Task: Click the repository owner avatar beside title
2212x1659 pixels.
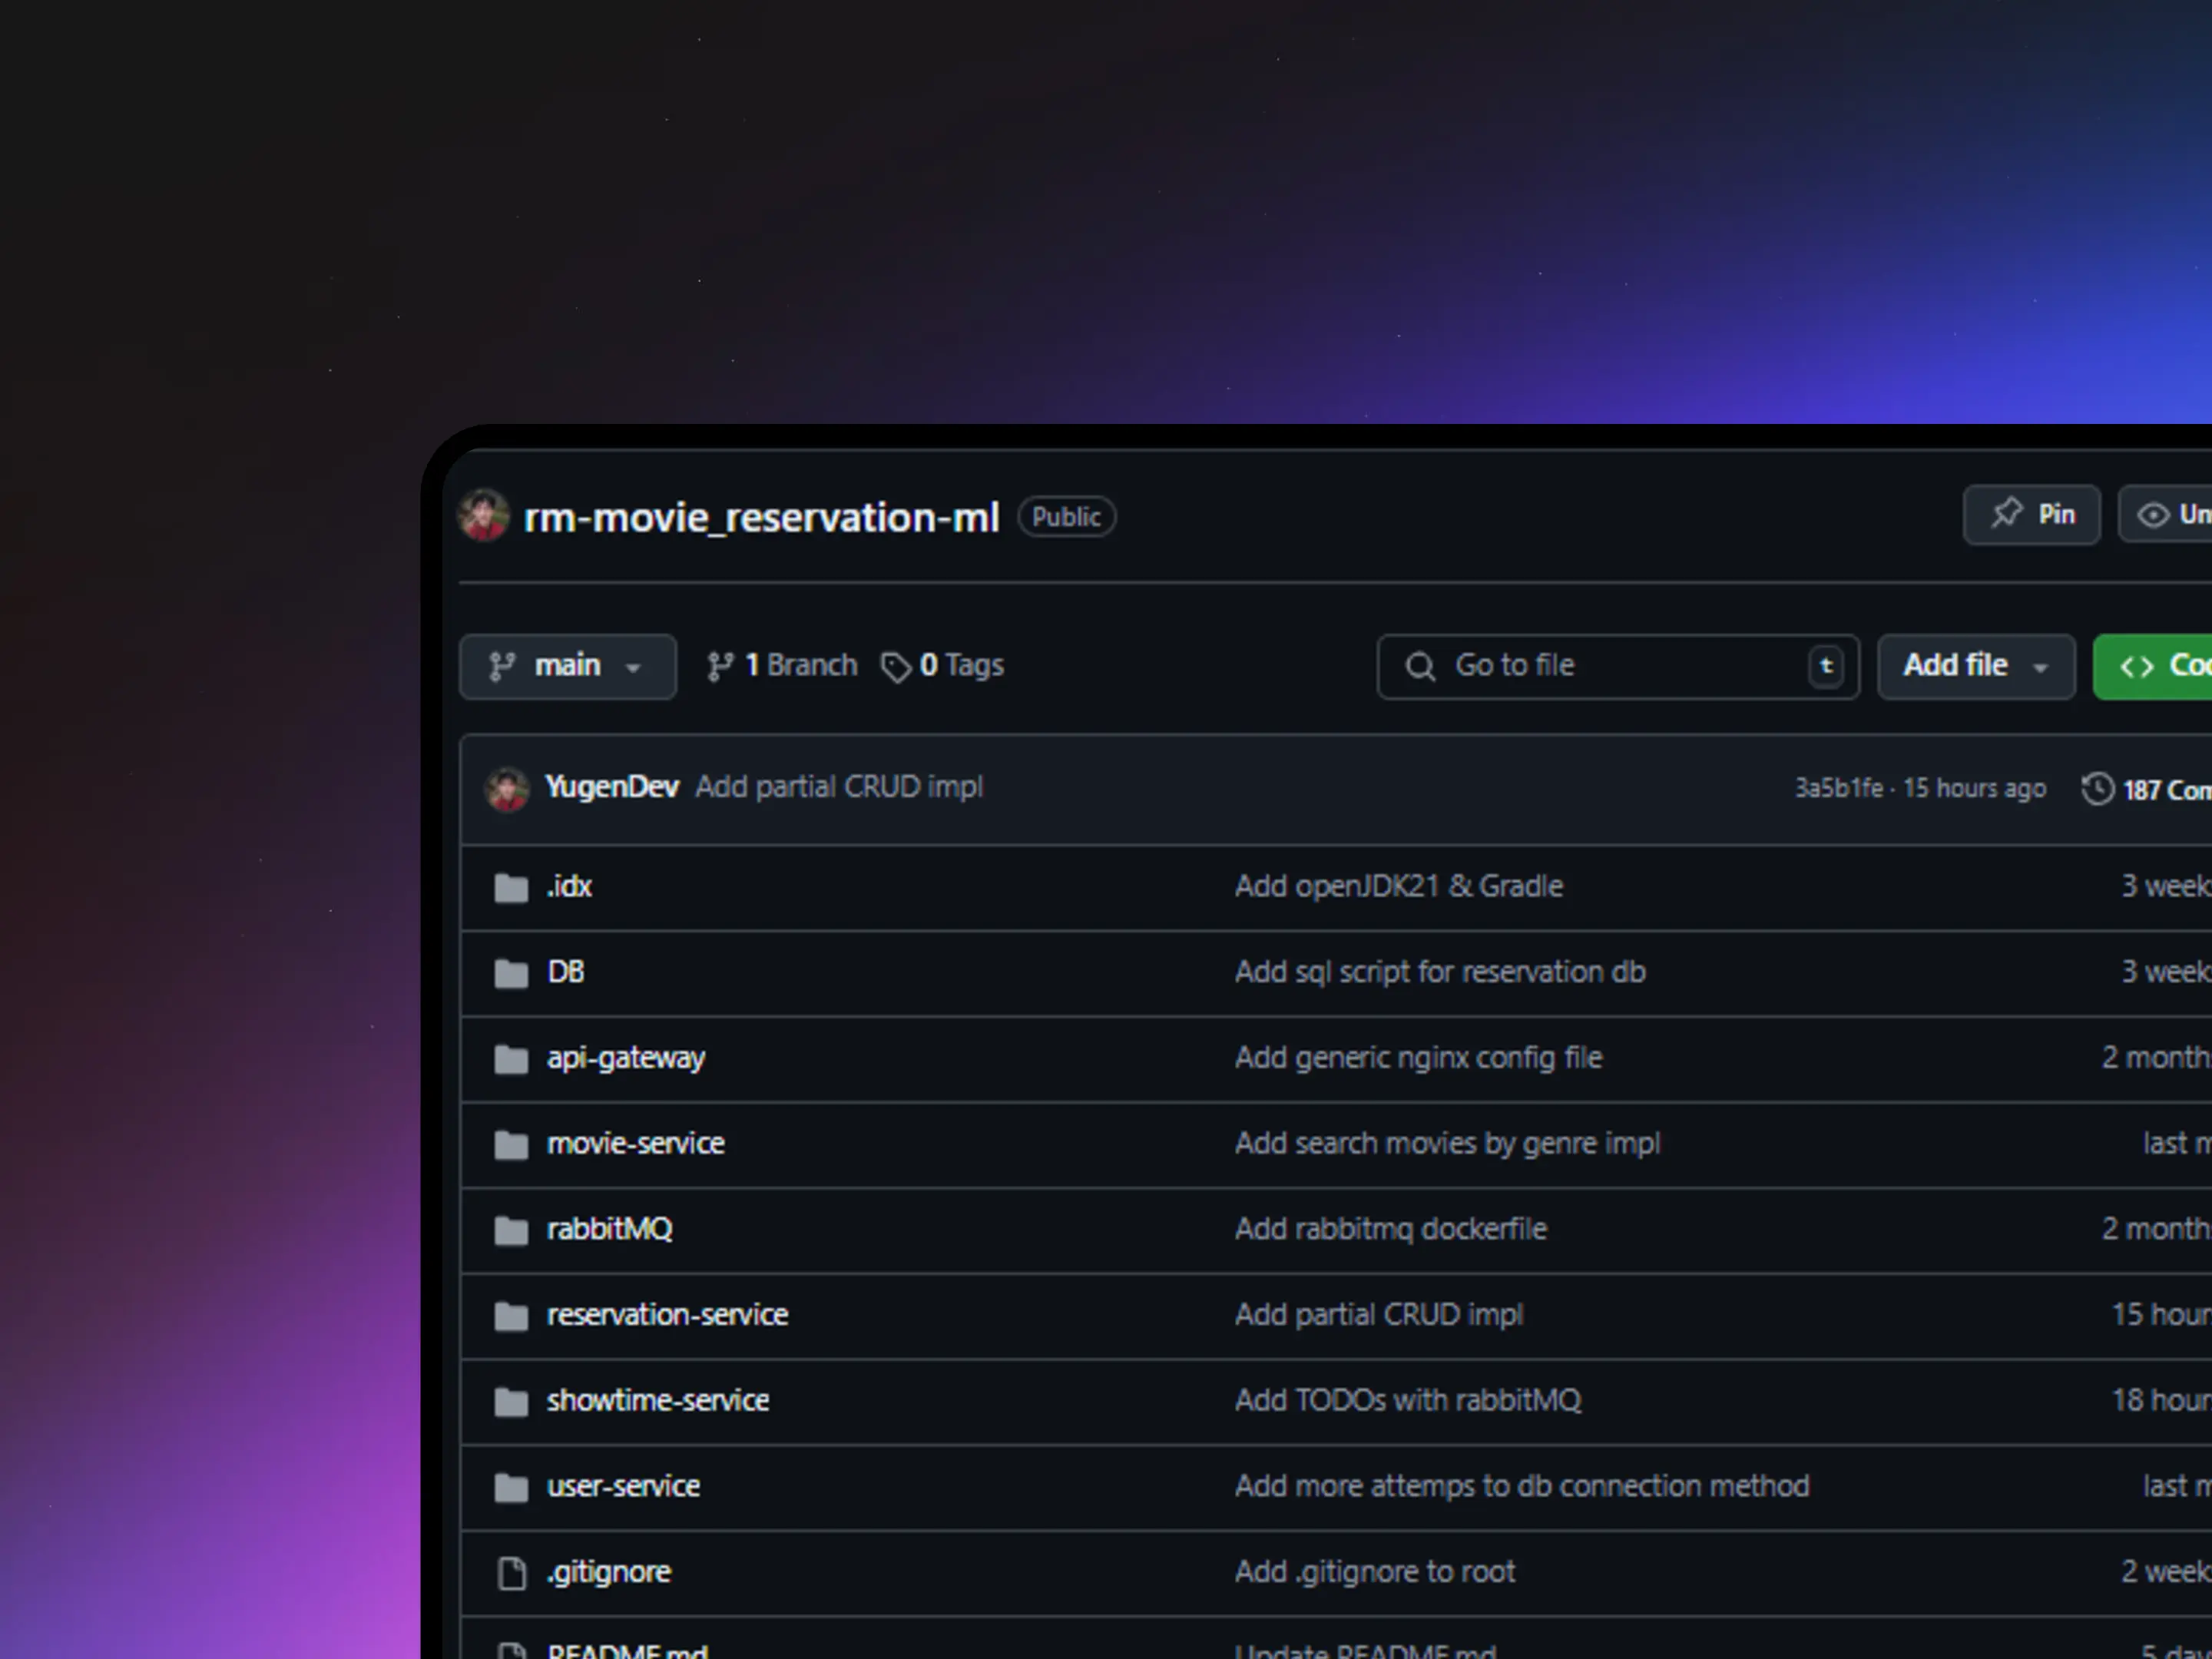Action: (x=483, y=516)
